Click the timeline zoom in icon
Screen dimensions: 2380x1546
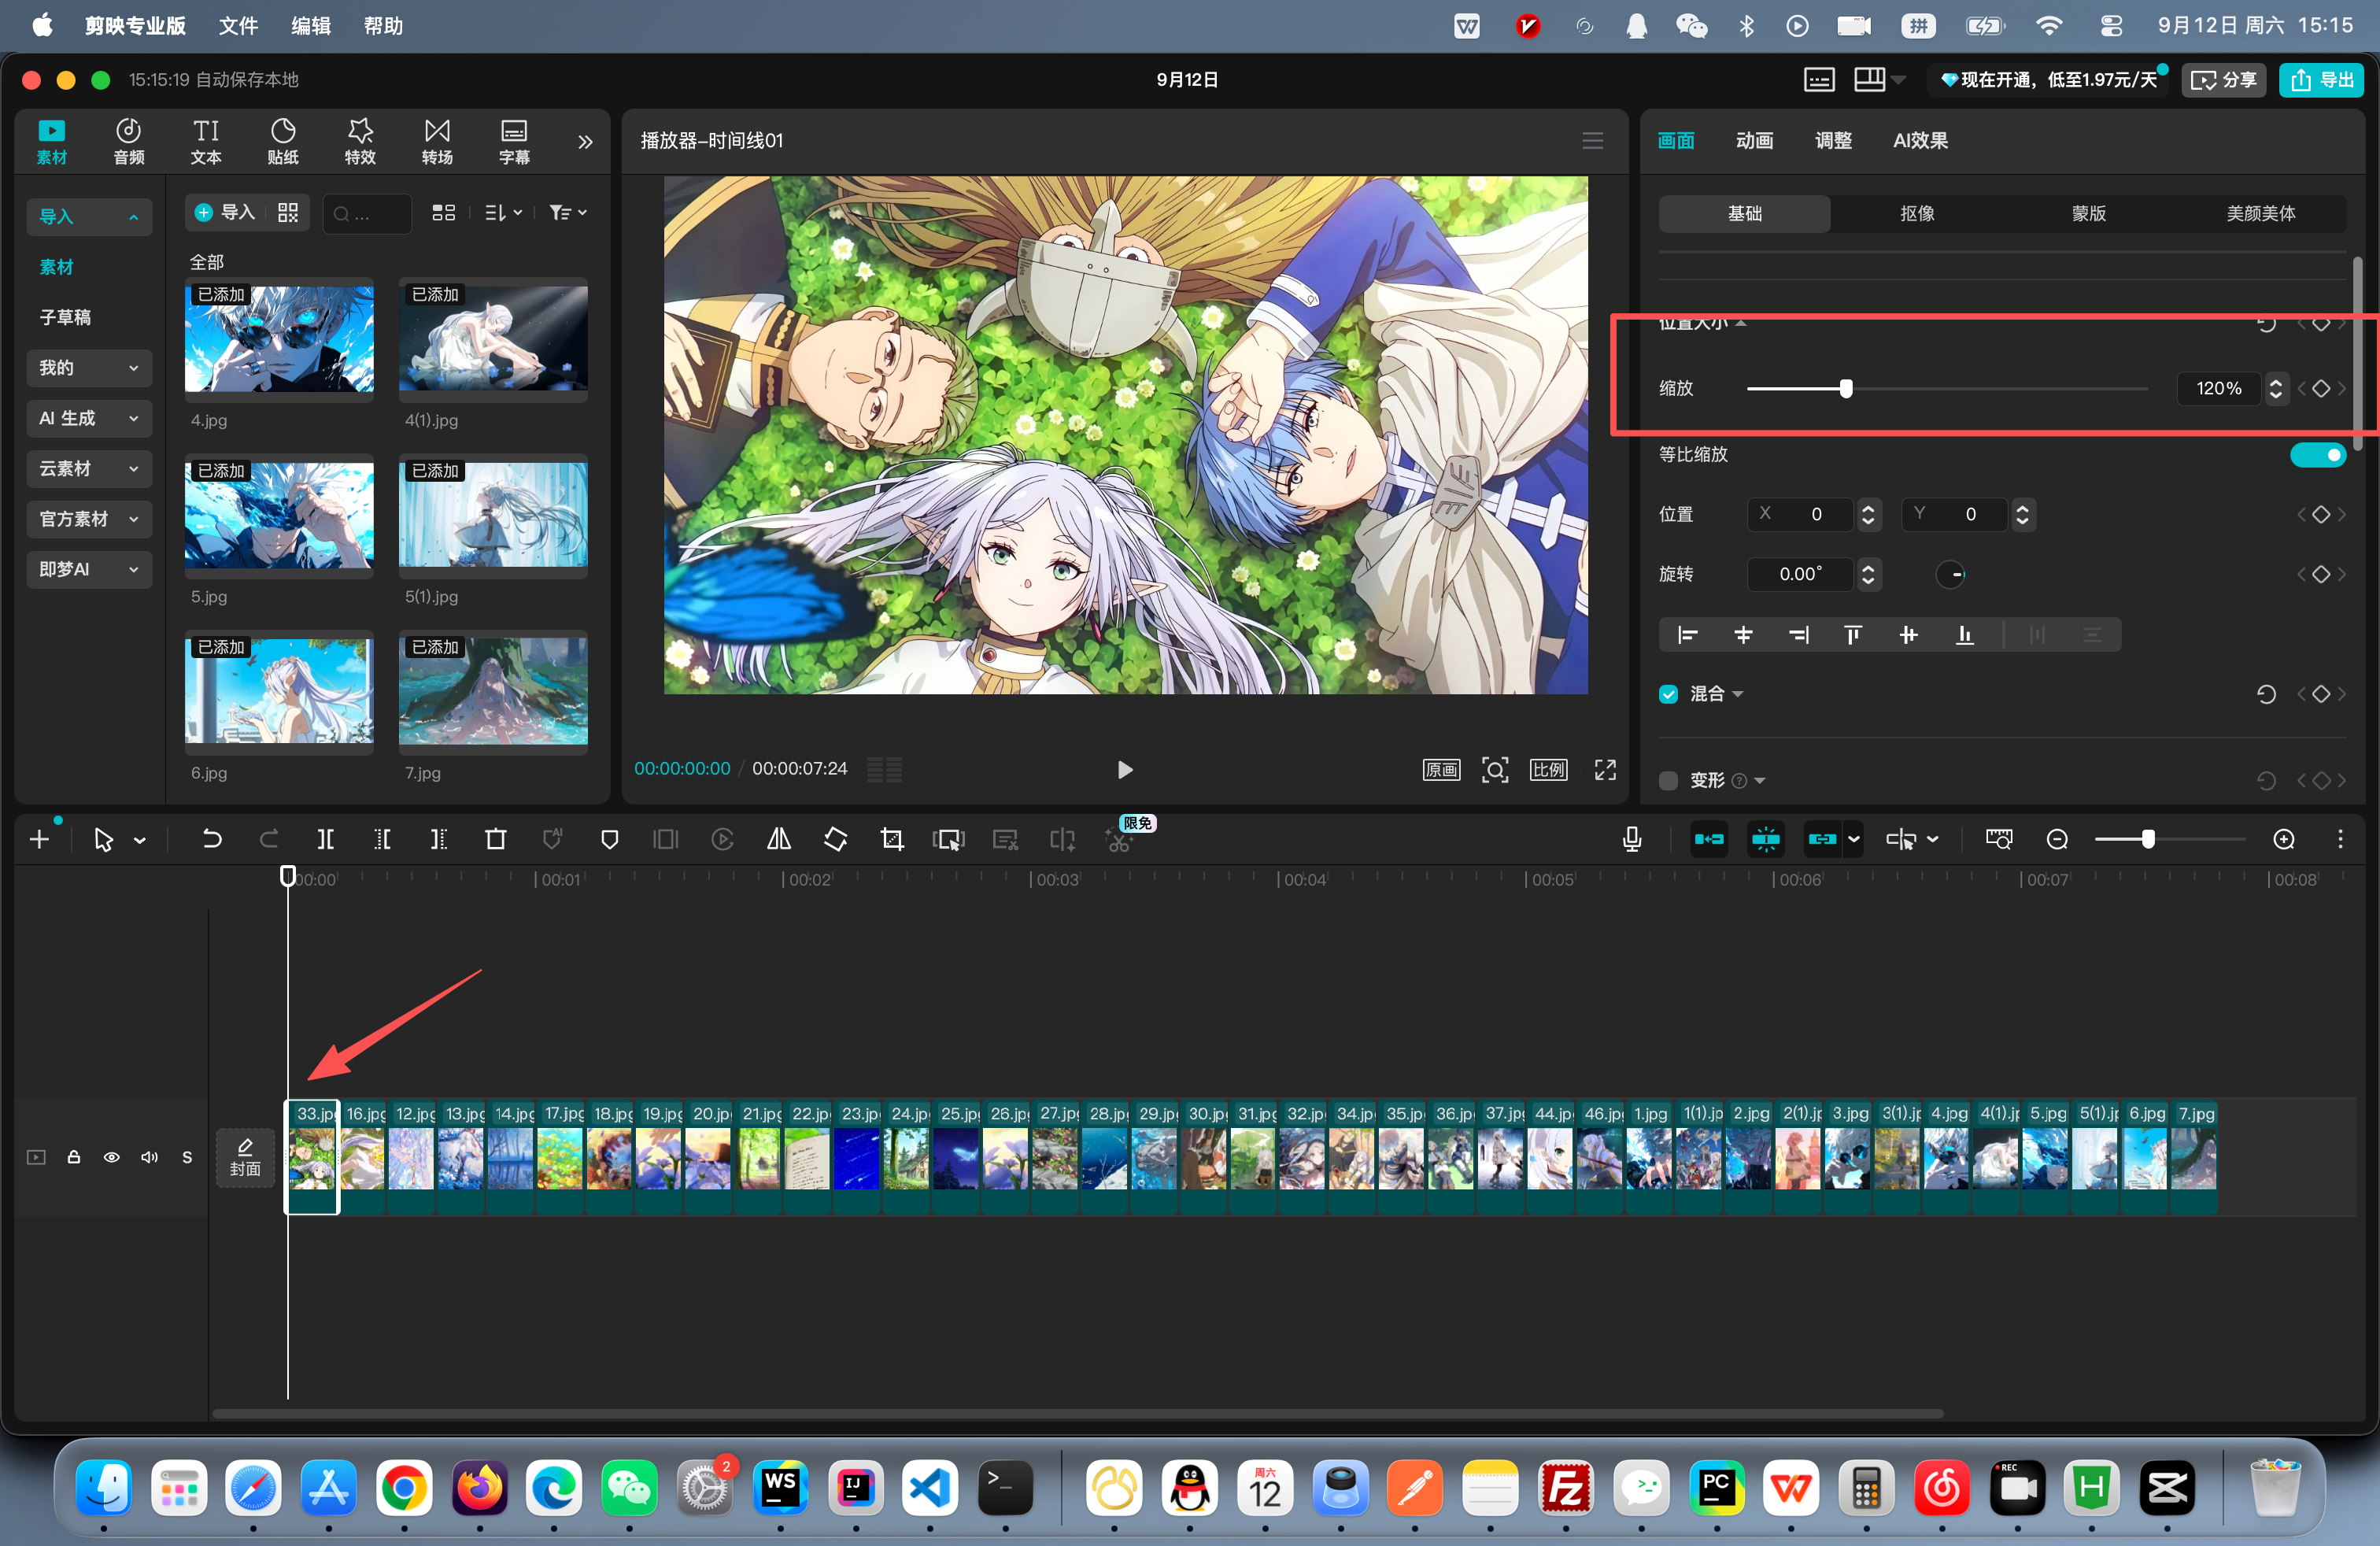click(x=2283, y=839)
